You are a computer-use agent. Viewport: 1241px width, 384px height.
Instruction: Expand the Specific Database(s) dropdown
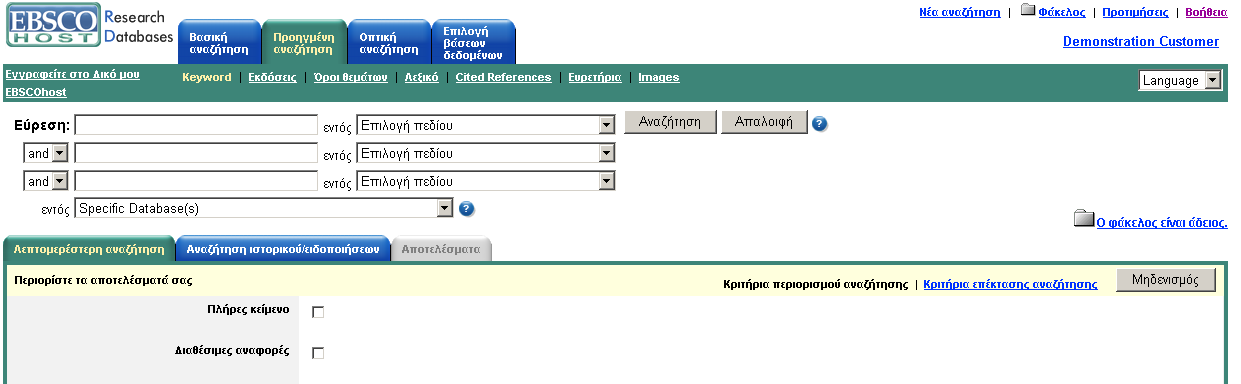click(265, 208)
